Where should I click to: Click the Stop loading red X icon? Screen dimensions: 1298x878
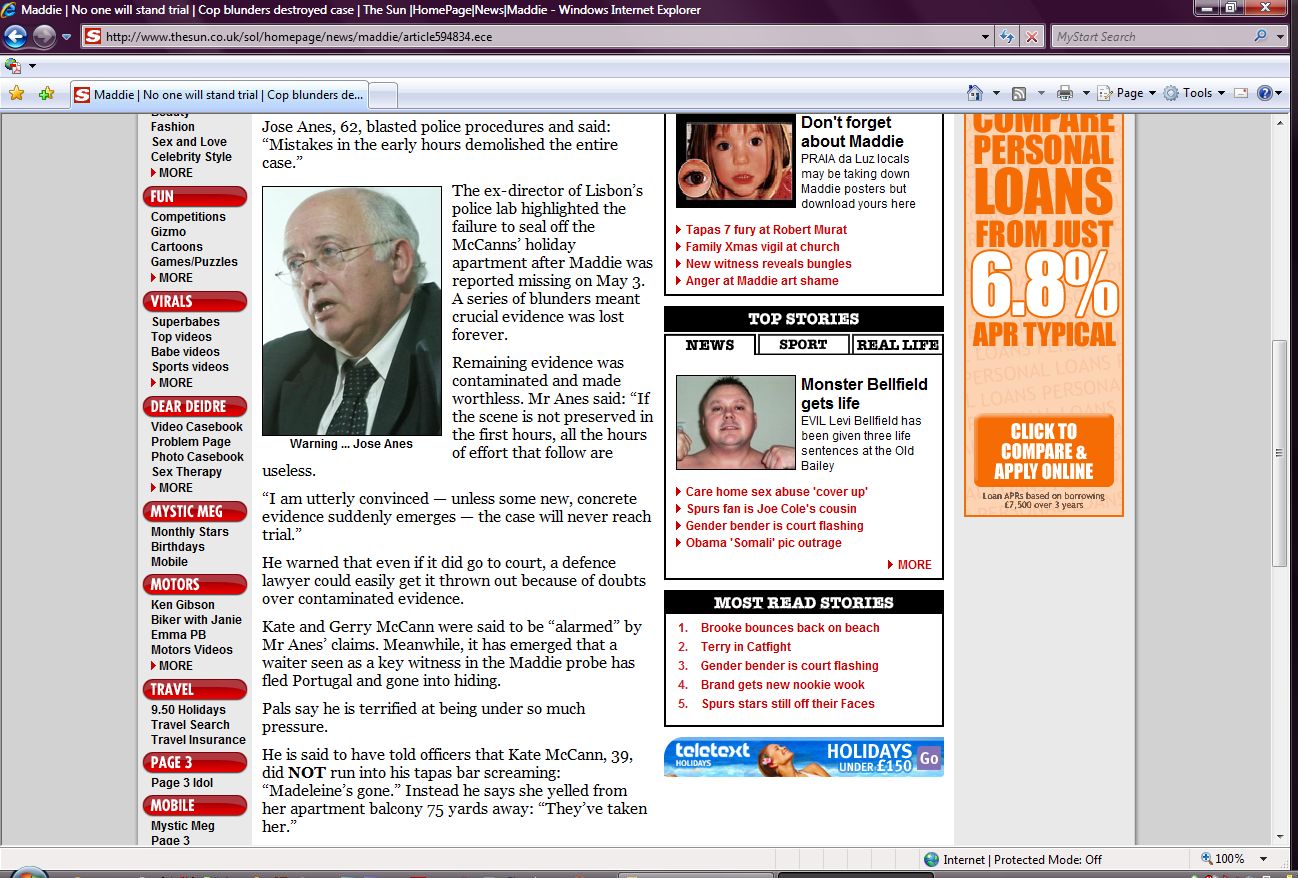(x=1031, y=37)
